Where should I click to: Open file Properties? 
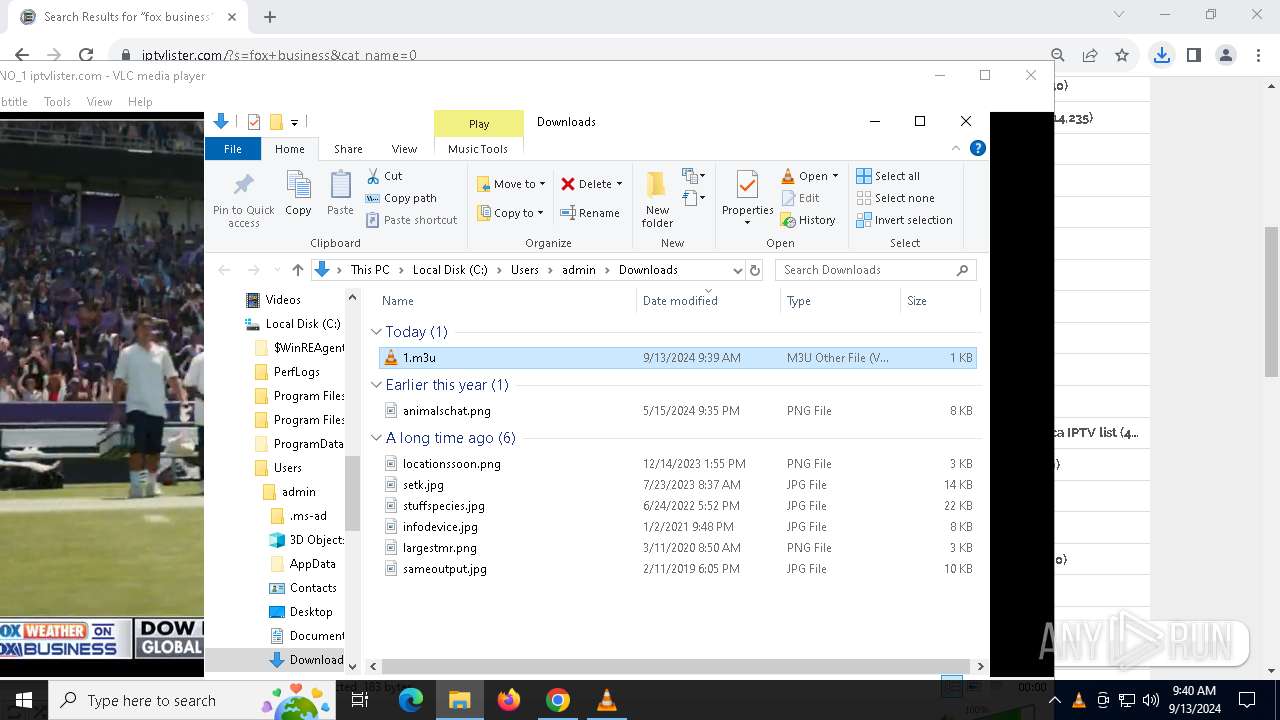point(747,197)
